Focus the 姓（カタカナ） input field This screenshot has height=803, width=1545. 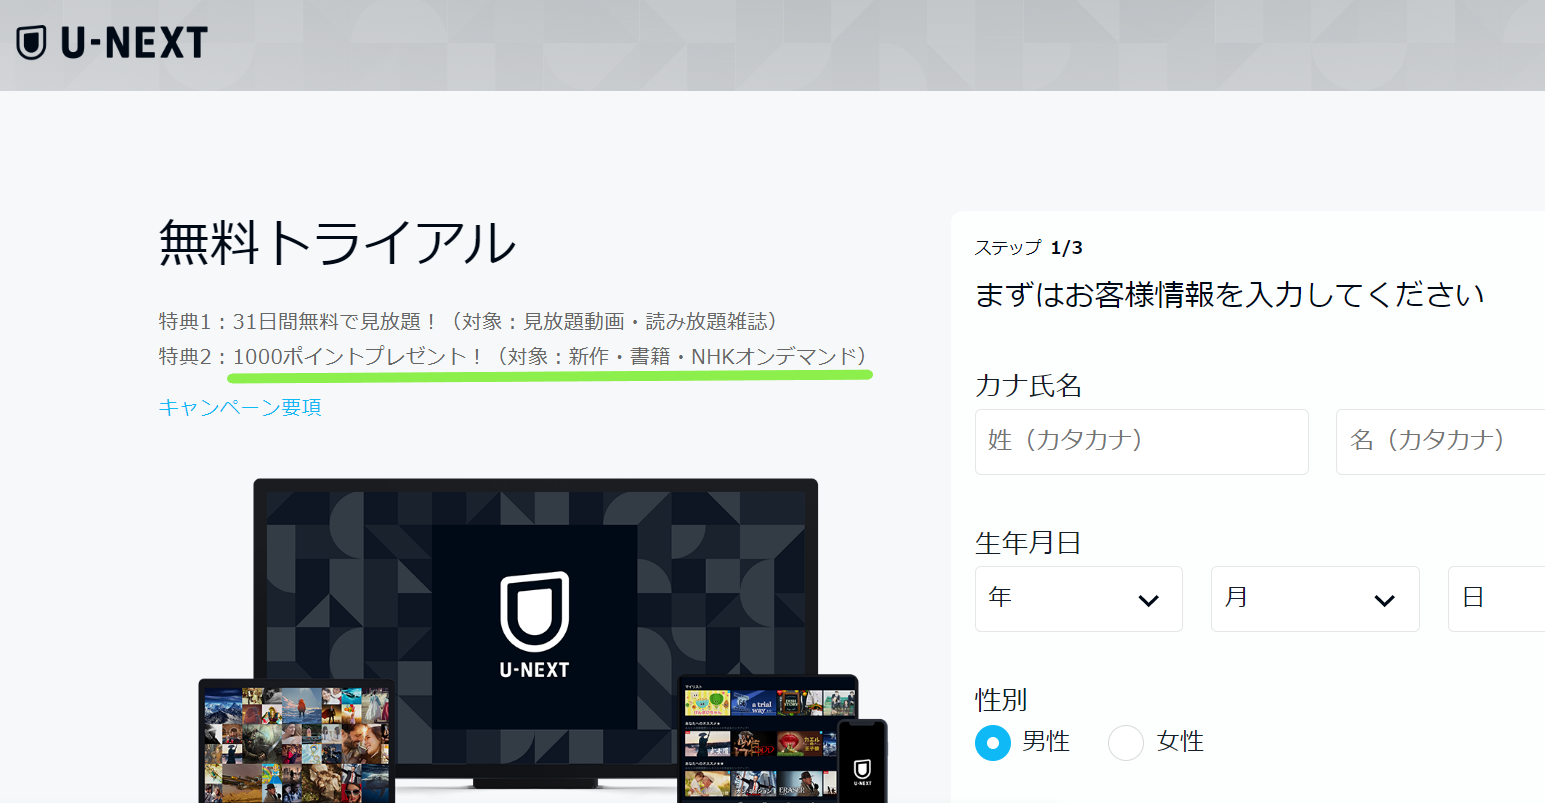(1141, 441)
